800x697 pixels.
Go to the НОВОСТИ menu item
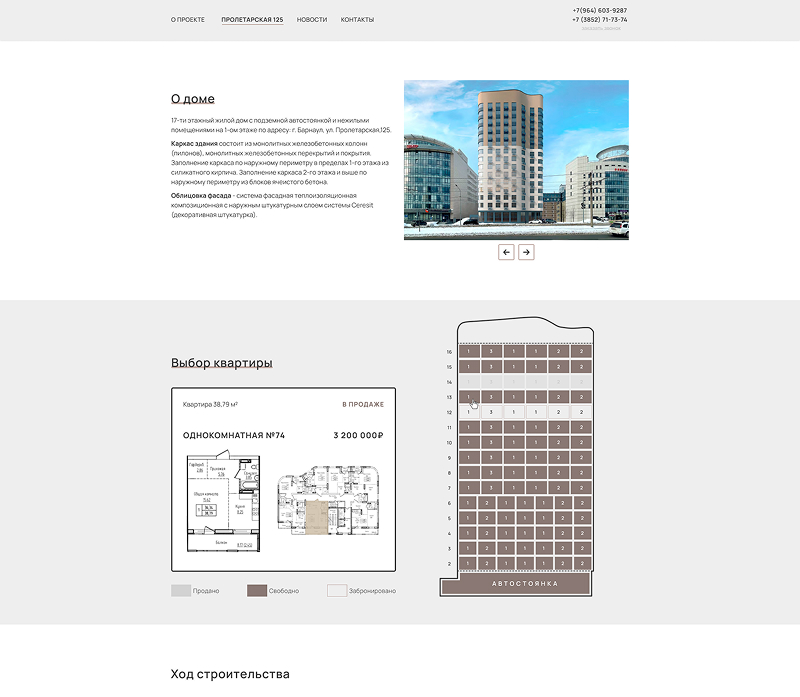coord(312,20)
